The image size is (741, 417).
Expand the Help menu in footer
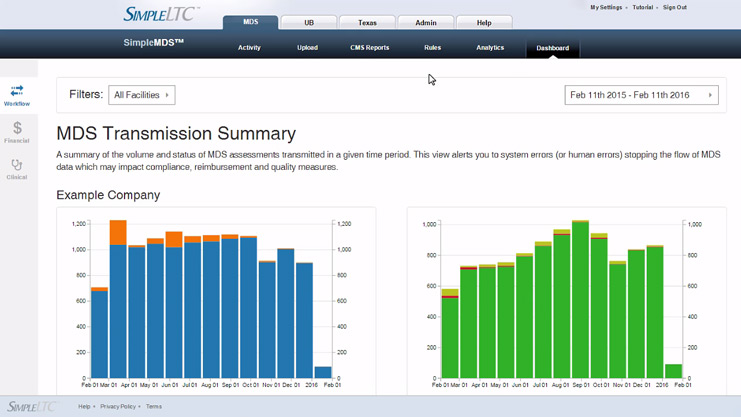tap(85, 407)
